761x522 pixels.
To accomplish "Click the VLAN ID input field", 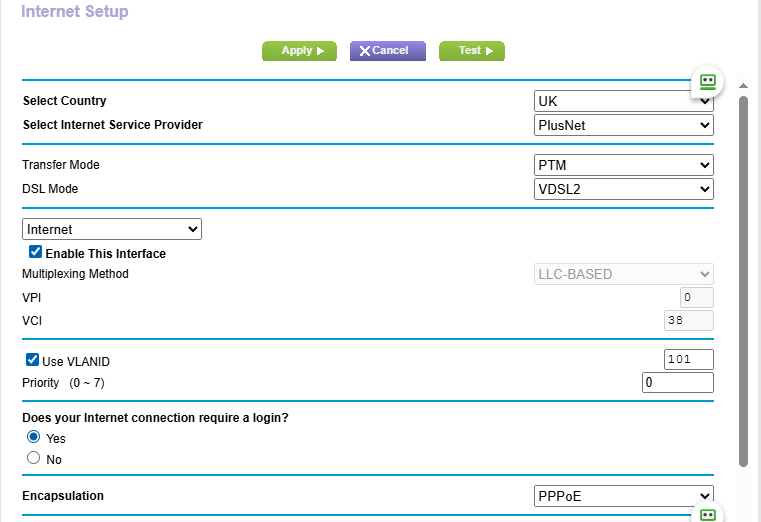I will click(x=688, y=360).
